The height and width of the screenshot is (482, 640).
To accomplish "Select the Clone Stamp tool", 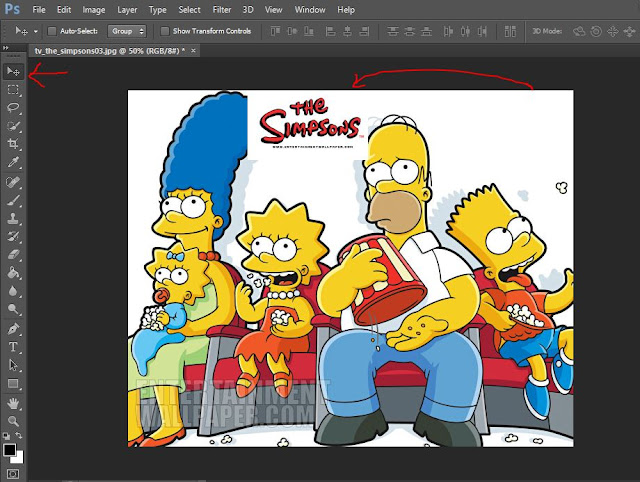I will pos(13,218).
